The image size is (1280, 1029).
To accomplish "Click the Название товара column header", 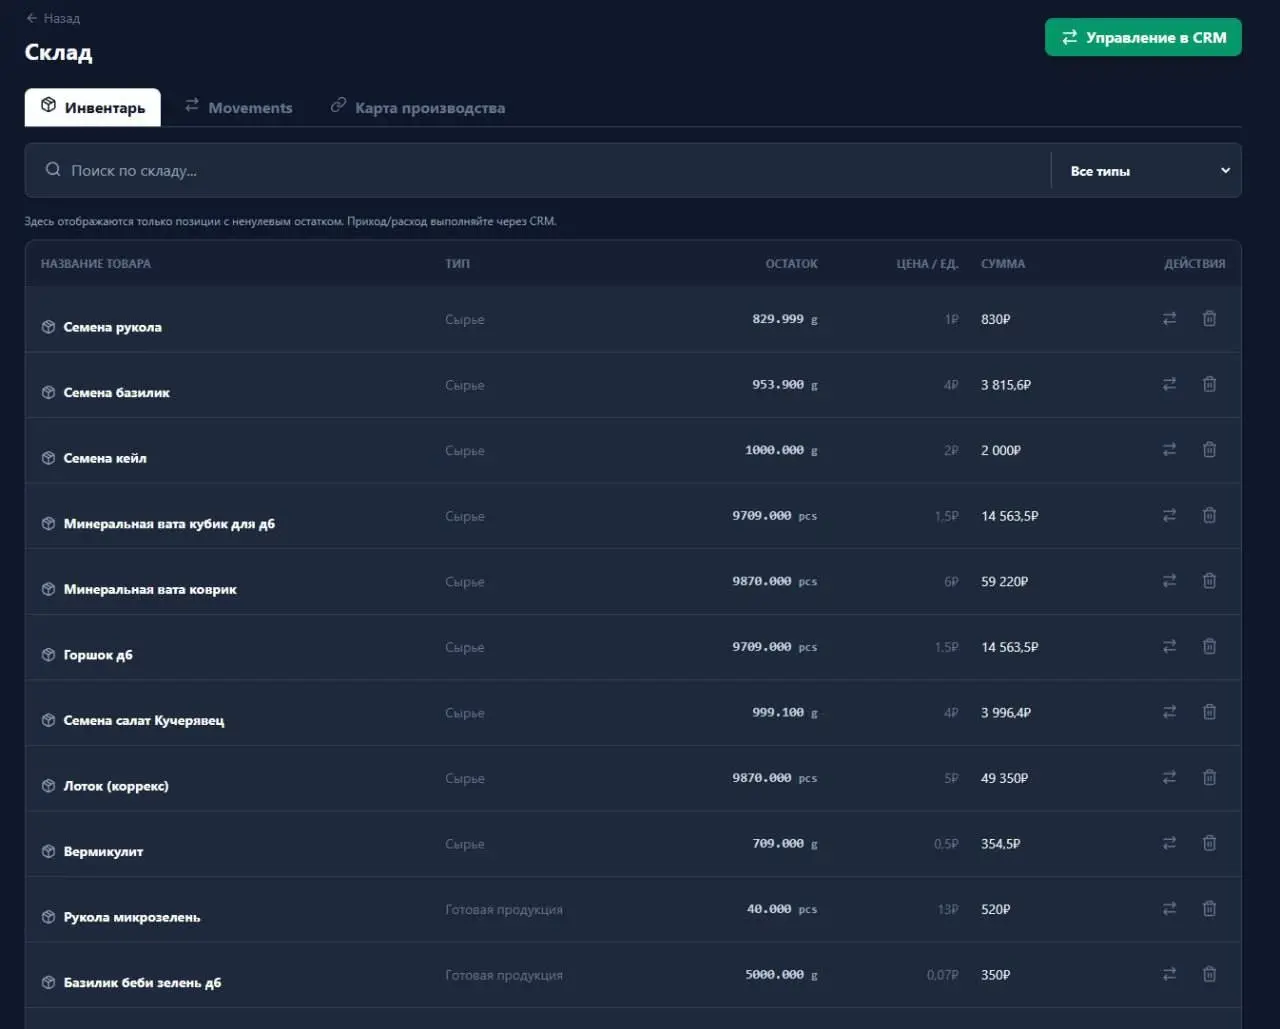I will [x=96, y=264].
